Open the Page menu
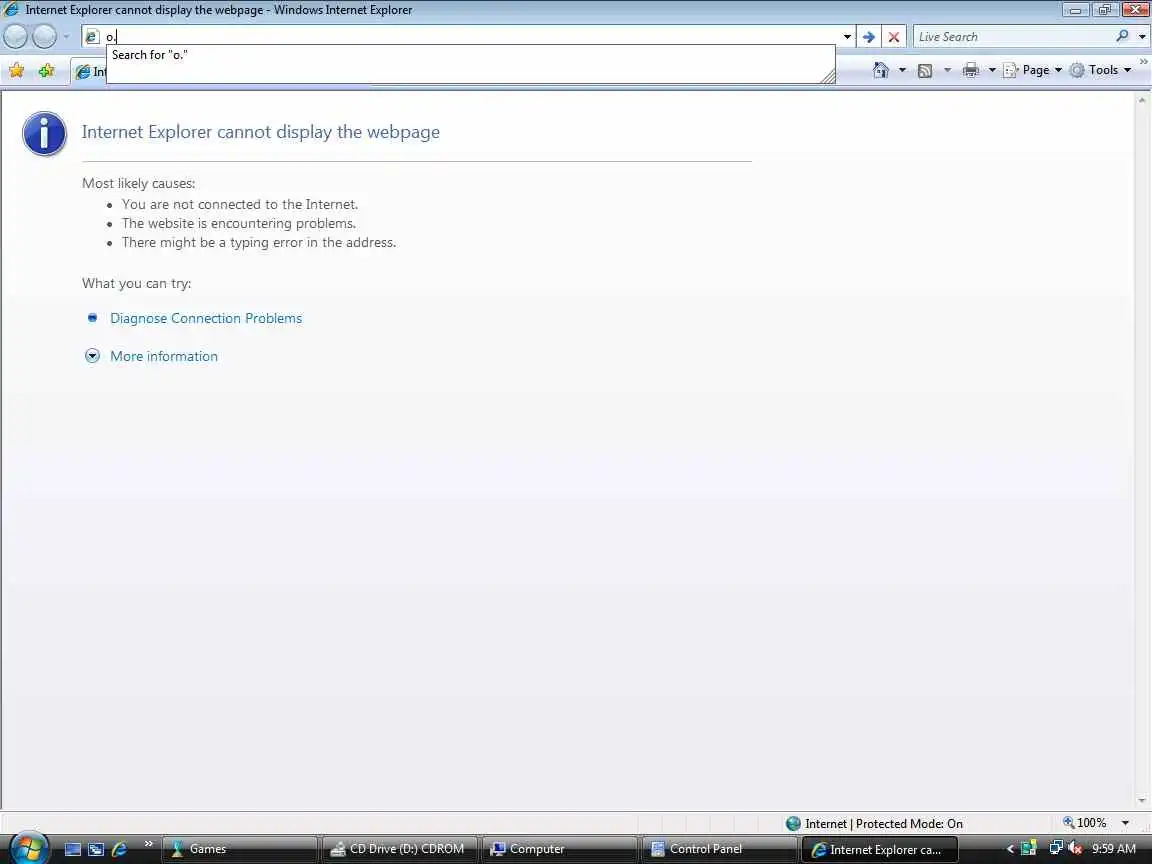This screenshot has width=1152, height=864. [1033, 70]
